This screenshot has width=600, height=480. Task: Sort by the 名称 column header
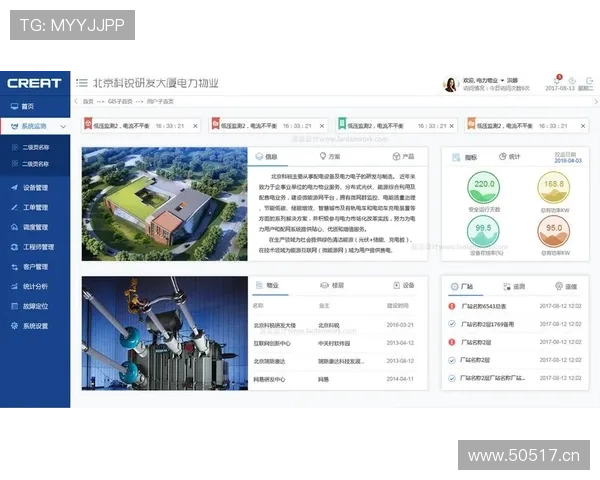(x=258, y=305)
